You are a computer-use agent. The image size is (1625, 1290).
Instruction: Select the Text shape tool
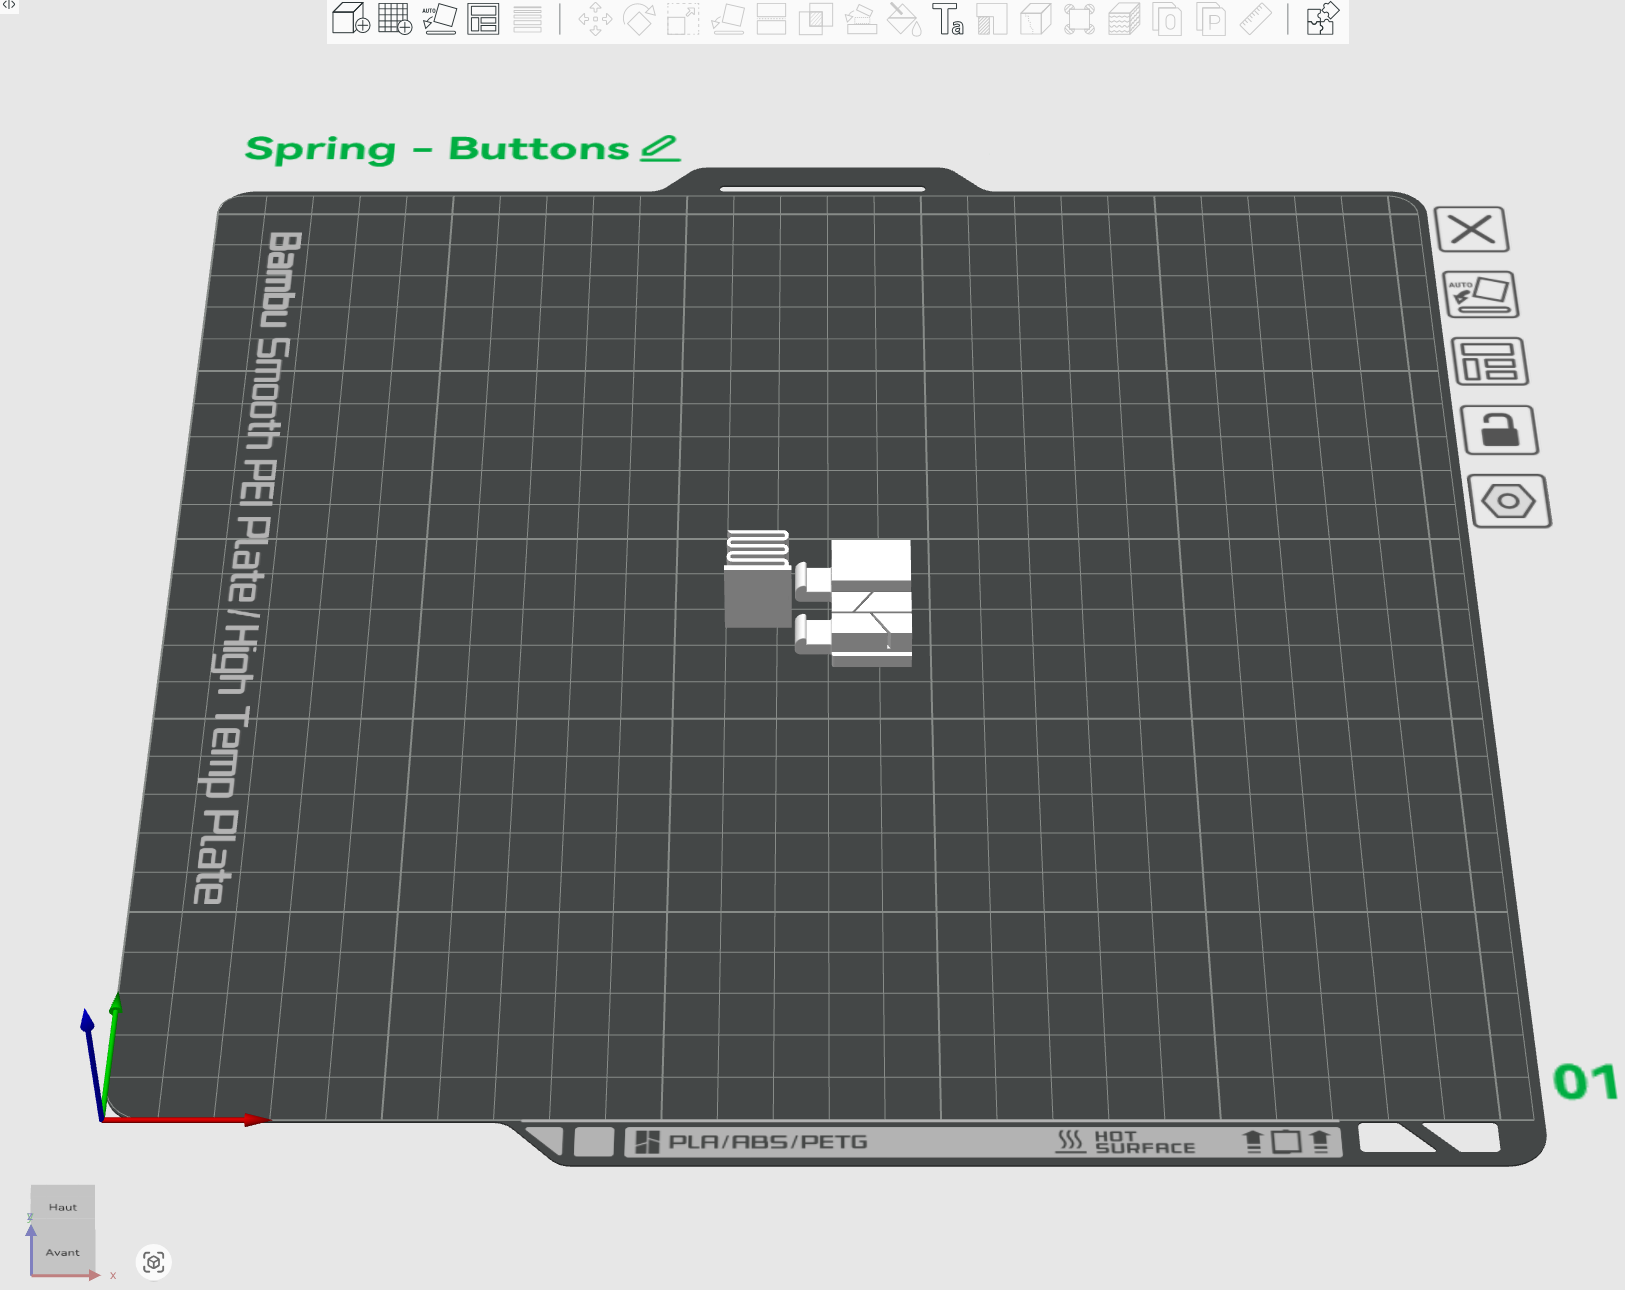click(x=947, y=19)
